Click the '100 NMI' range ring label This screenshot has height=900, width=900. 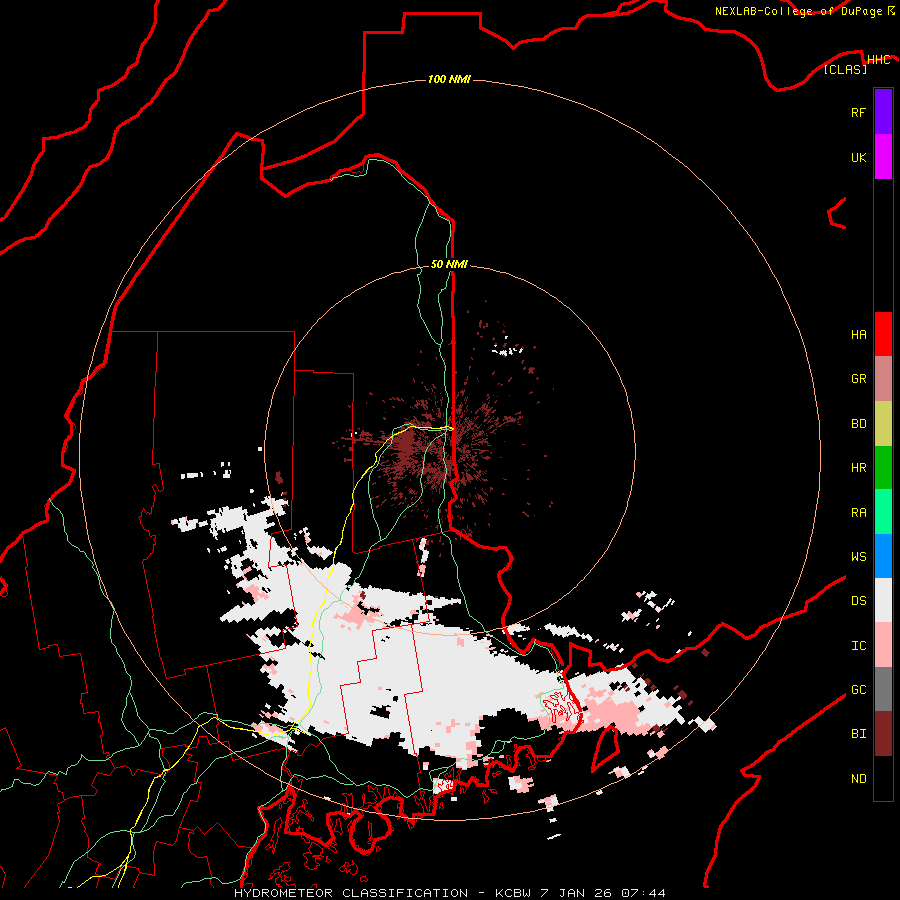point(449,79)
